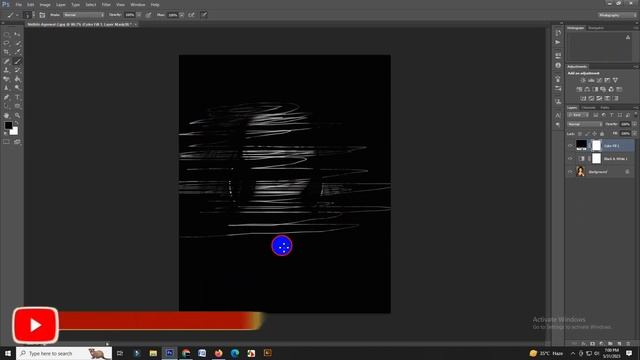Select the Path Selection tool

[7, 106]
